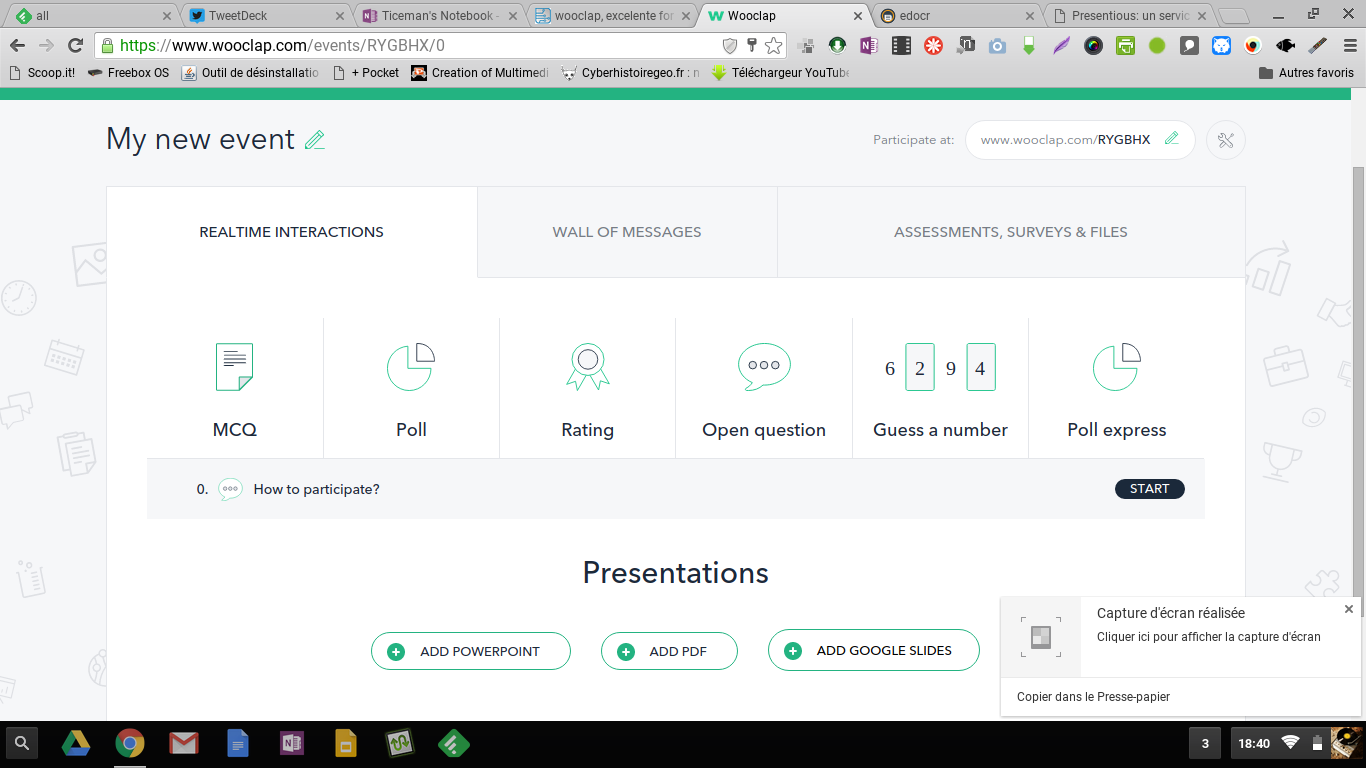The width and height of the screenshot is (1366, 768).
Task: Switch to the TweetDeck browser tab
Action: (265, 16)
